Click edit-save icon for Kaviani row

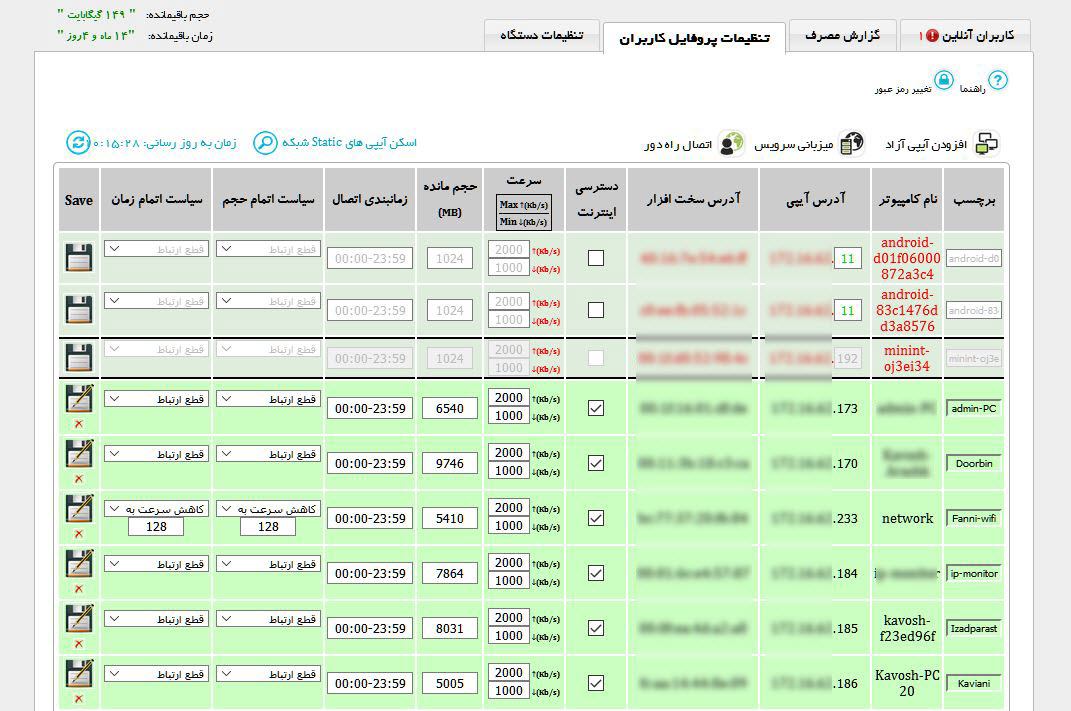pos(79,673)
